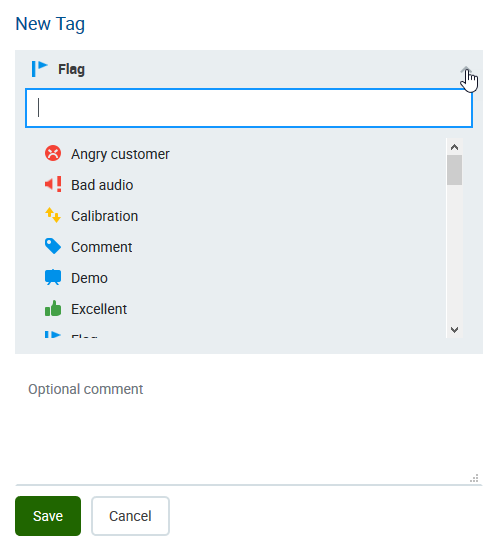
Task: Click the partially visible Flag list icon
Action: point(53,334)
